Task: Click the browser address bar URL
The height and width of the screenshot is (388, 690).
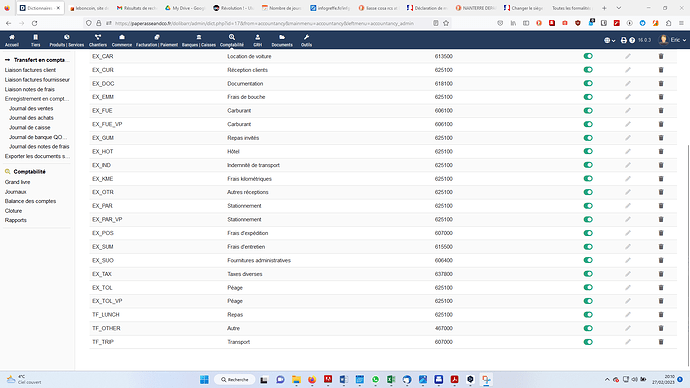Action: 264,23
